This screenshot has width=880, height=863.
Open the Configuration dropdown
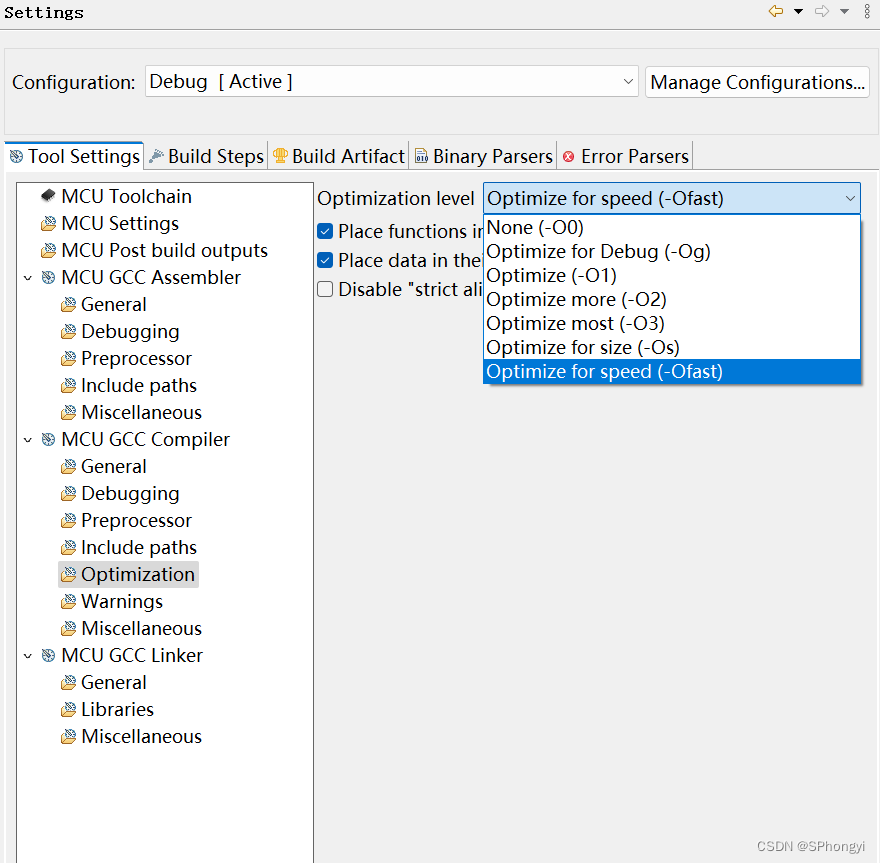628,82
